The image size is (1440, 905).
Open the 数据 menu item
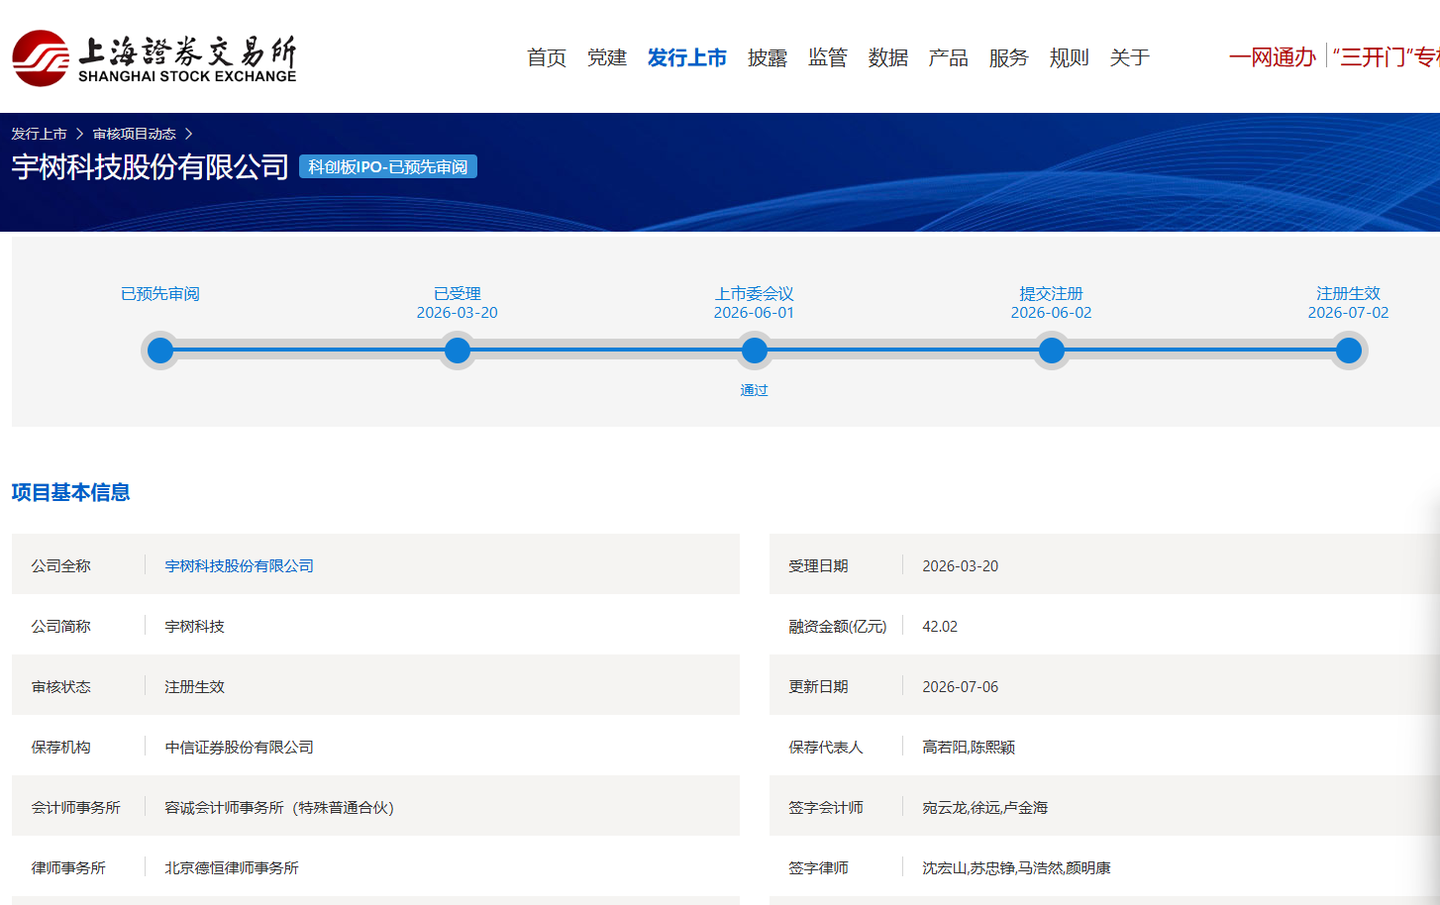pos(888,58)
